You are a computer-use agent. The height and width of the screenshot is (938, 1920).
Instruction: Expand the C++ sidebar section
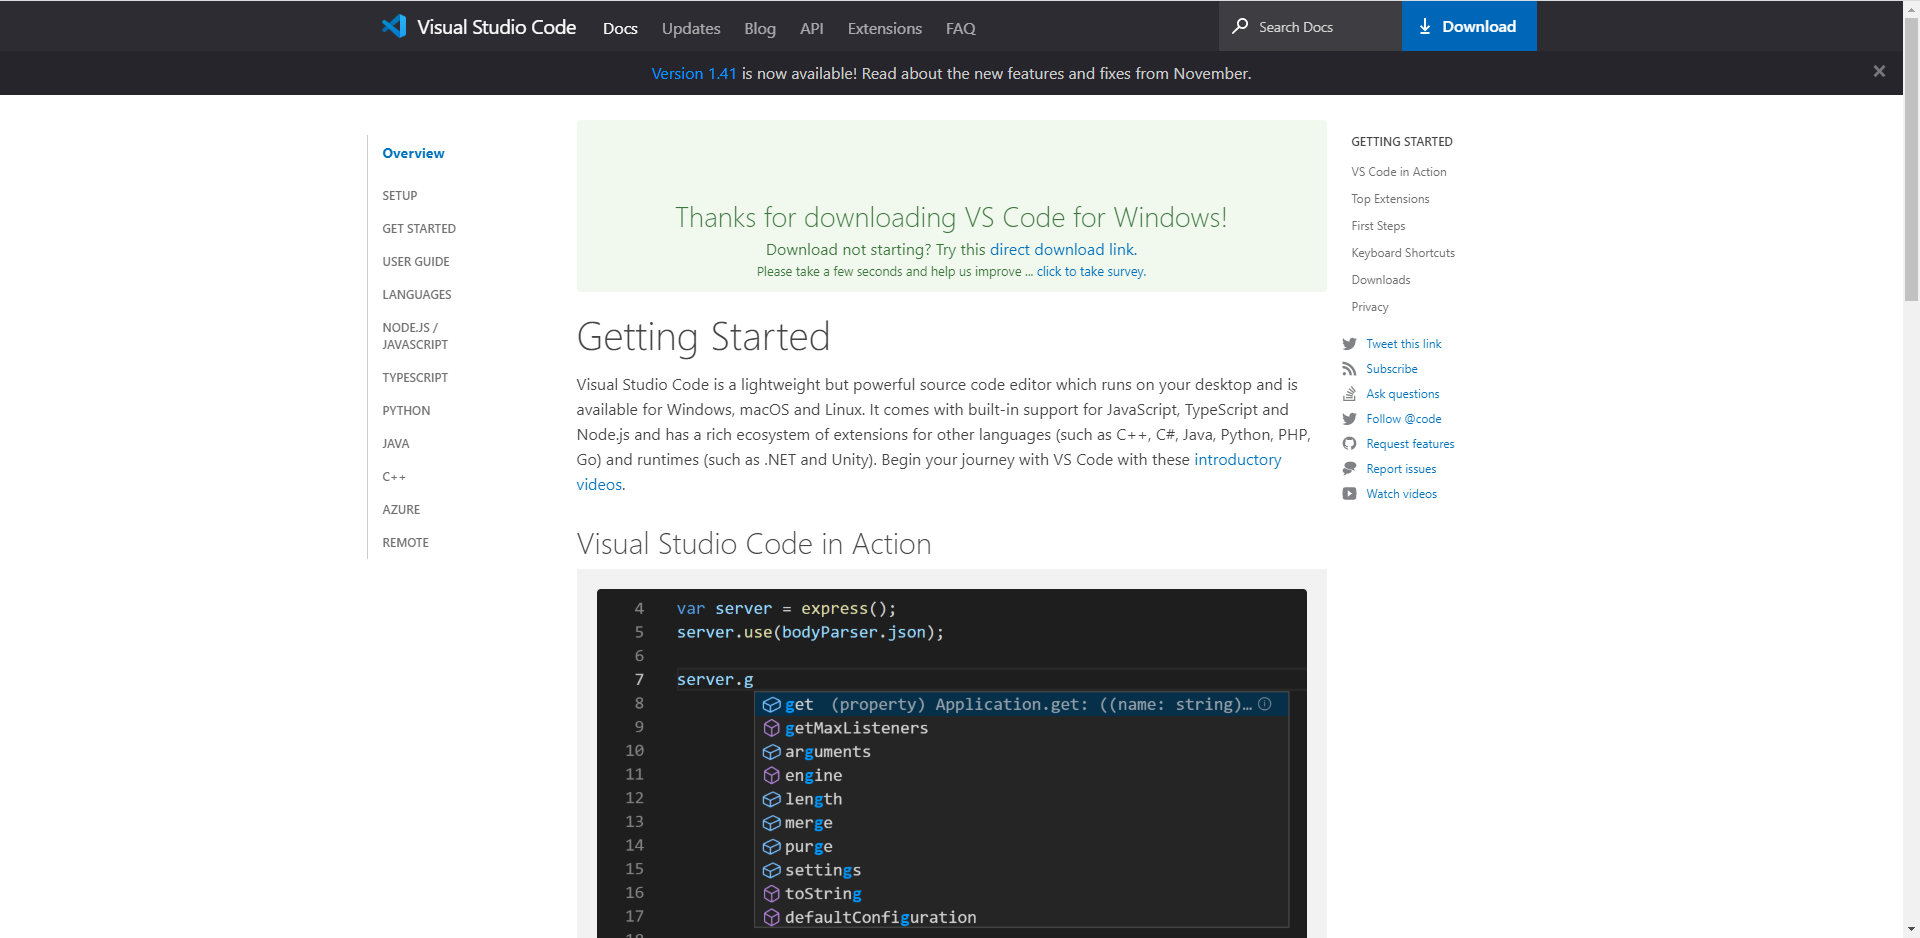coord(394,476)
